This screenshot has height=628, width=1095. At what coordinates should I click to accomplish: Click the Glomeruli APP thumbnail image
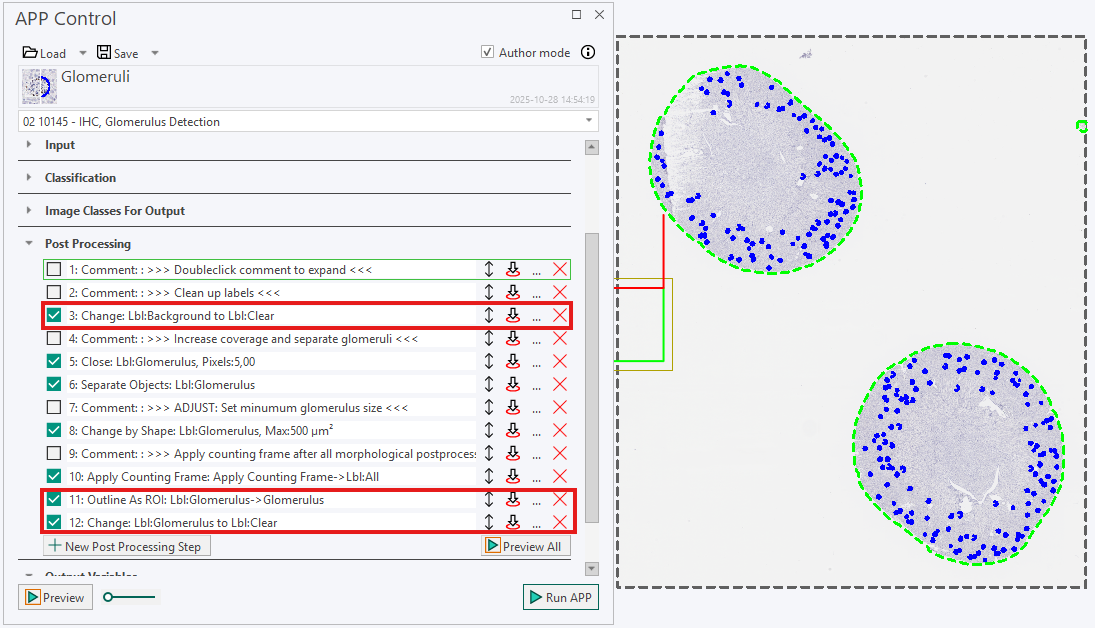pos(39,87)
